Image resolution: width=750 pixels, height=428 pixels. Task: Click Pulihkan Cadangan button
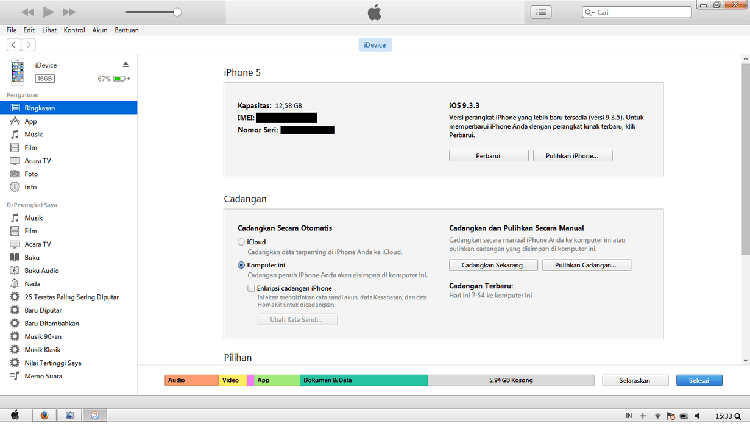(x=586, y=265)
